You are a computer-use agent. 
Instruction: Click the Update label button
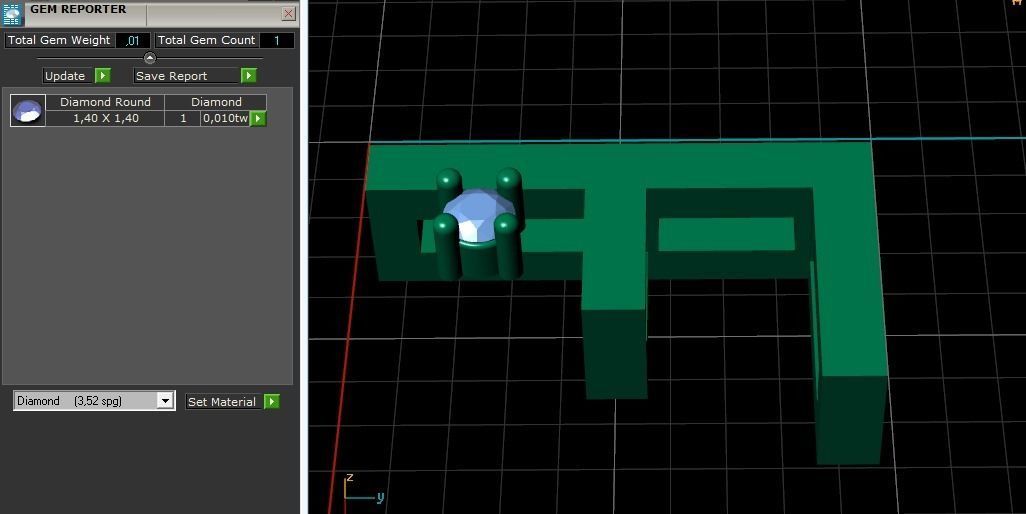[68, 76]
